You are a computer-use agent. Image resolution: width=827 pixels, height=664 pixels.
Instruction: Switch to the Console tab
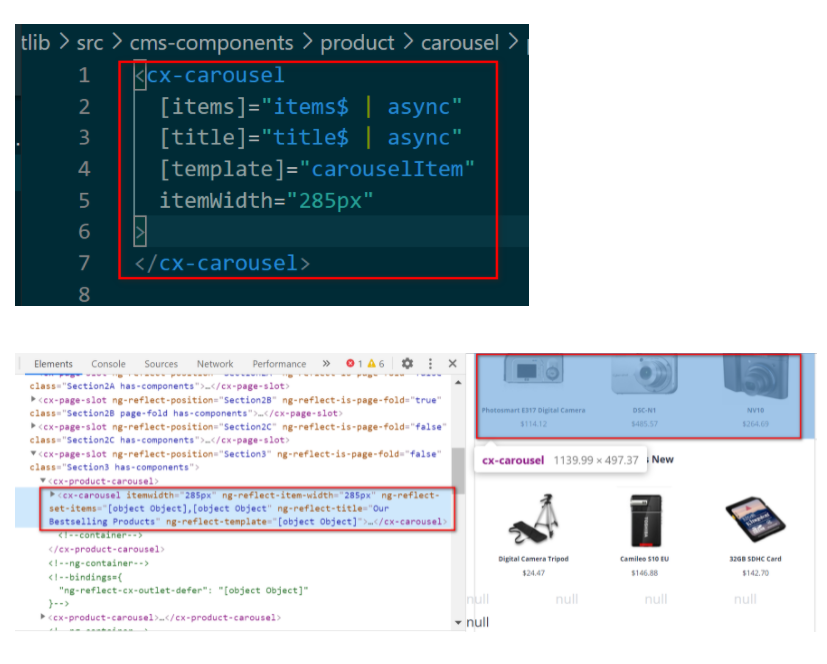click(x=108, y=364)
